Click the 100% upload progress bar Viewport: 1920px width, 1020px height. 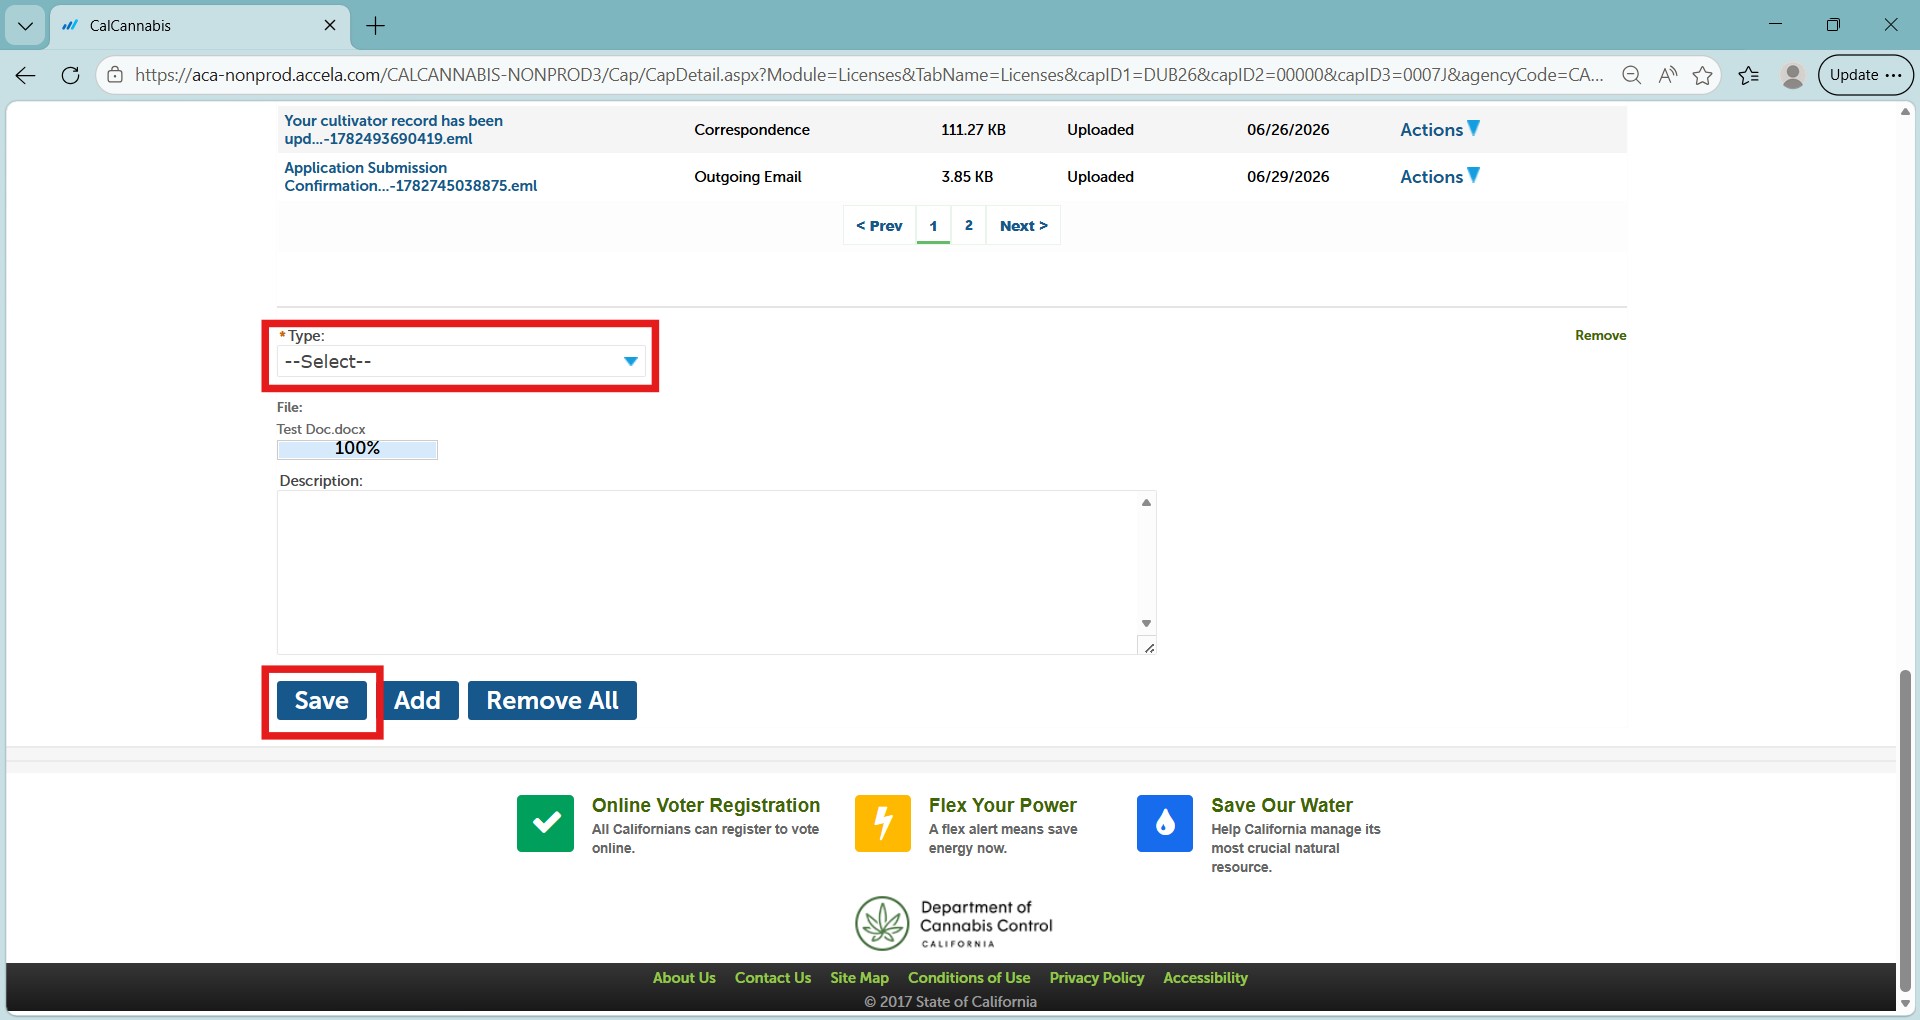click(357, 449)
